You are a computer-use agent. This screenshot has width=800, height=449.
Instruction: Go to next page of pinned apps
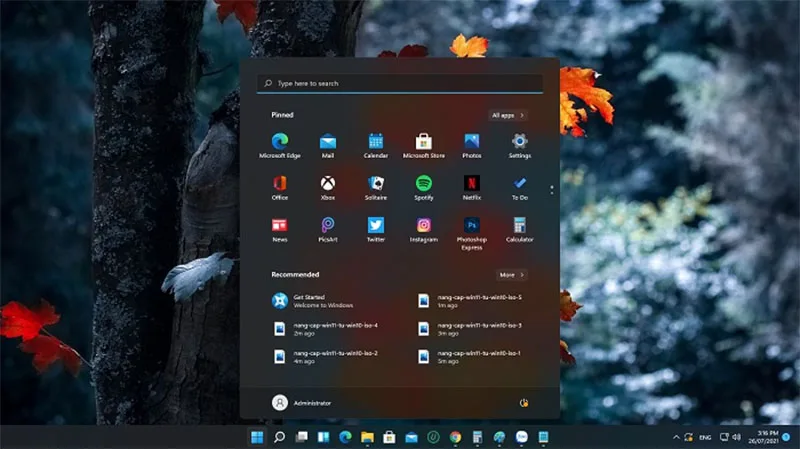tap(552, 193)
